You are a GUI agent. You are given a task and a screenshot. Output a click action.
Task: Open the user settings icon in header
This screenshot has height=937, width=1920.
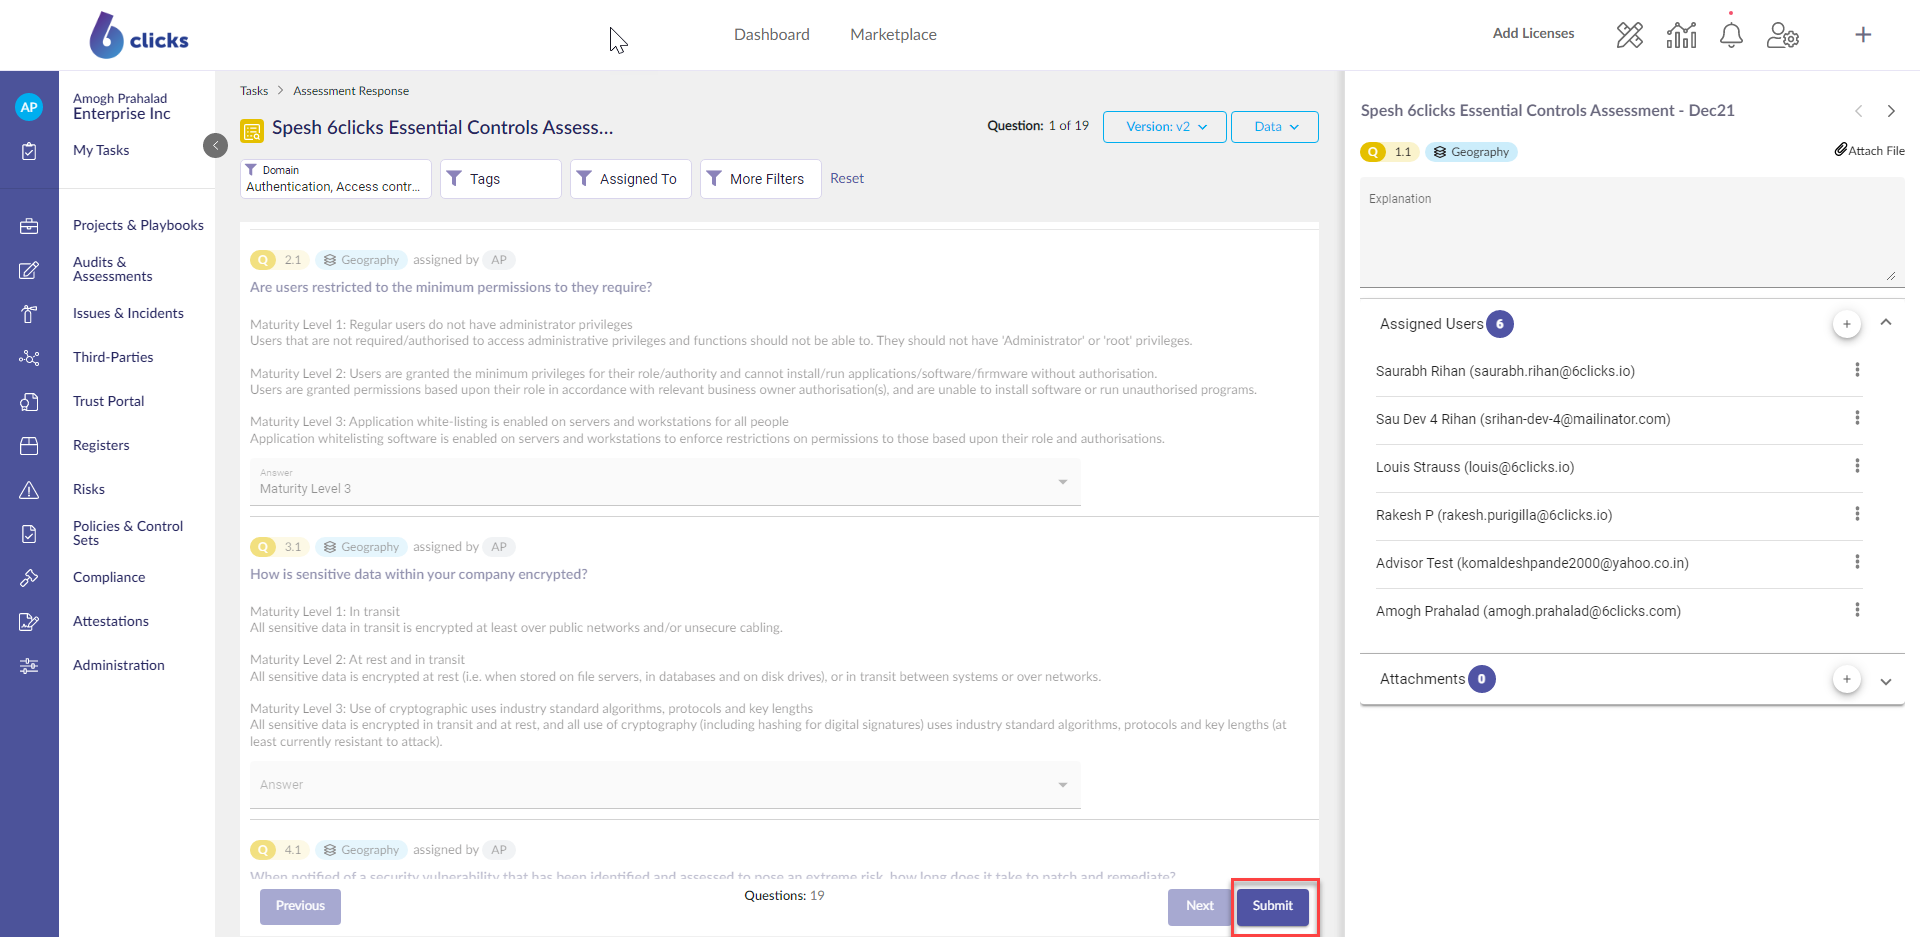coord(1783,35)
